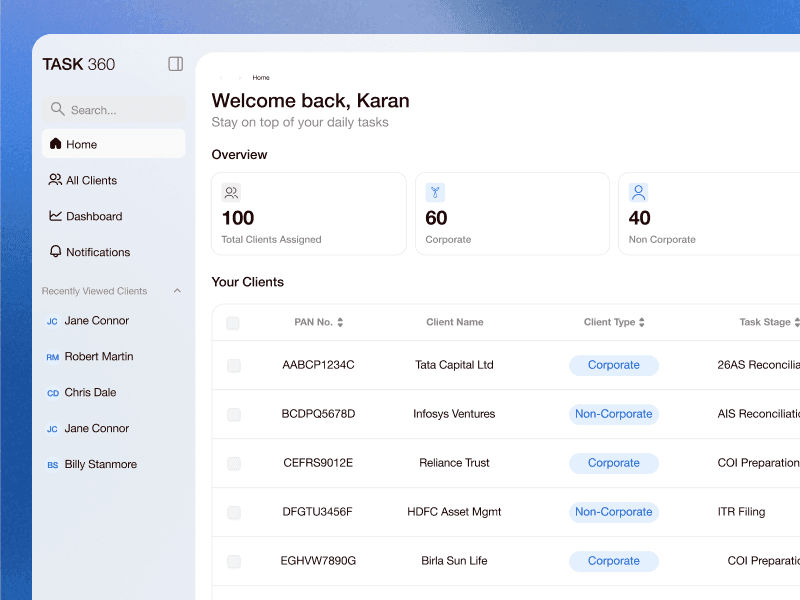Click the Home breadcrumb link
This screenshot has height=600, width=800.
tap(261, 78)
